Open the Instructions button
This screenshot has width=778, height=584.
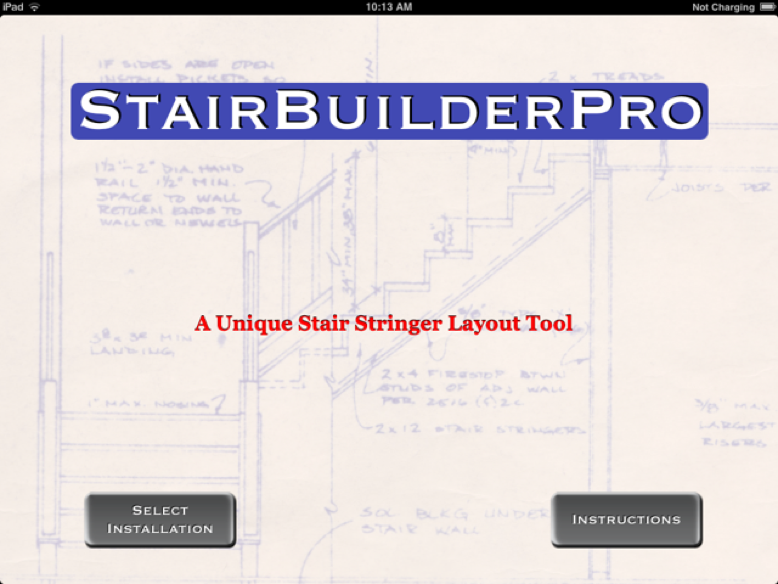point(627,520)
